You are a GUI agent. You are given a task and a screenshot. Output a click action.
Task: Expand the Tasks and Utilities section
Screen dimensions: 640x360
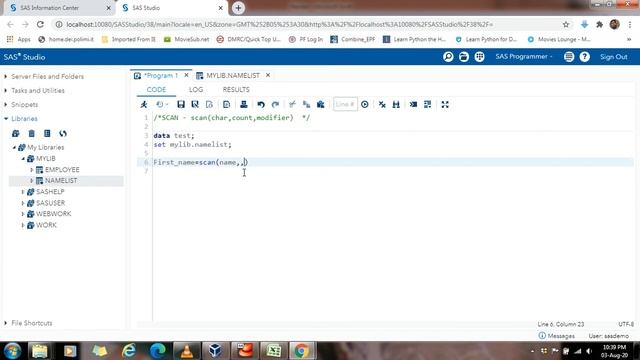(6, 91)
